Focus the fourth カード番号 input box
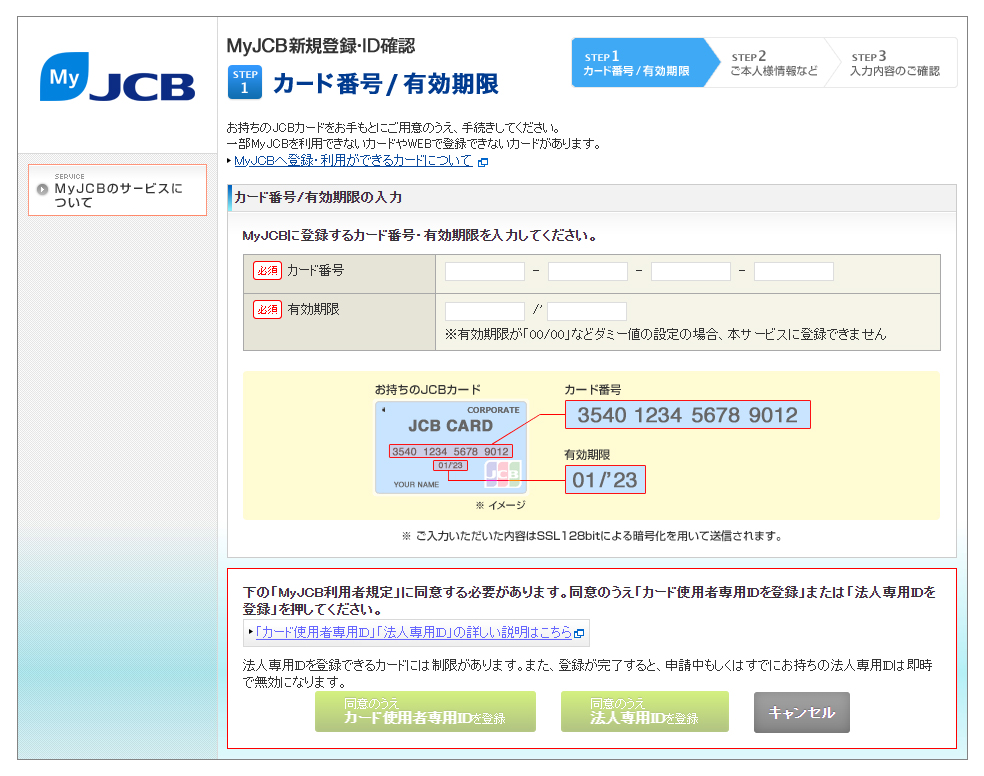This screenshot has height=776, width=984. (793, 272)
